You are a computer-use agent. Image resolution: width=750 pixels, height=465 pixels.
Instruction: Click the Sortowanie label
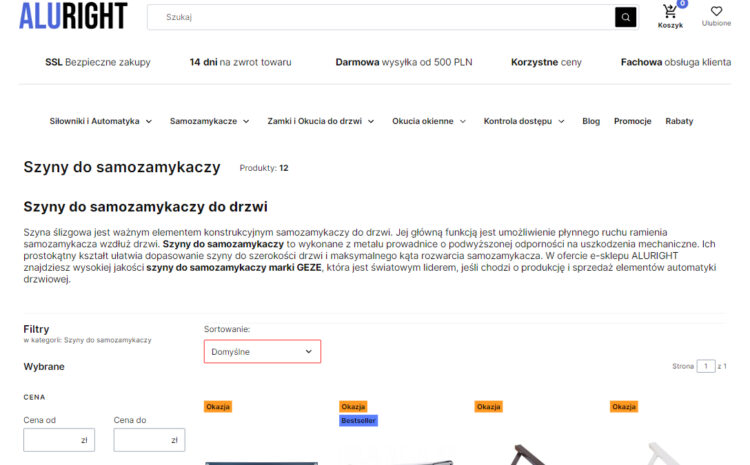coord(227,329)
